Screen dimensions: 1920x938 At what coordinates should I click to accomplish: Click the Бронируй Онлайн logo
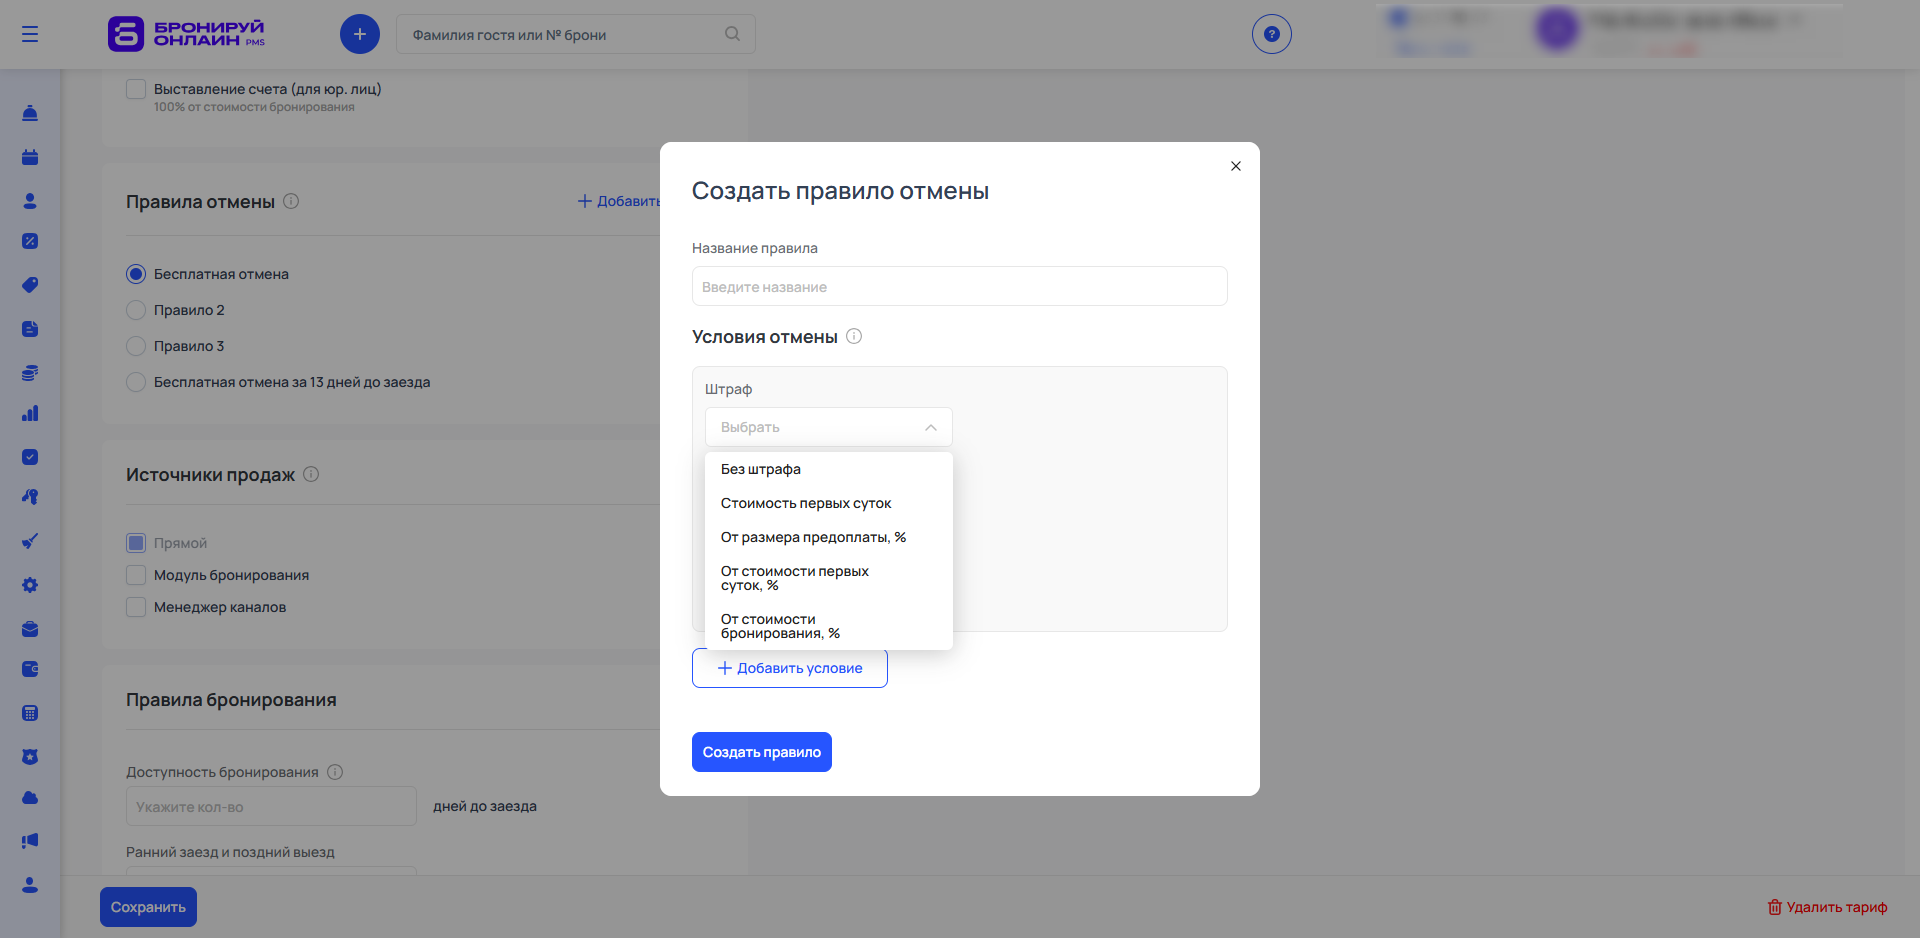click(187, 33)
